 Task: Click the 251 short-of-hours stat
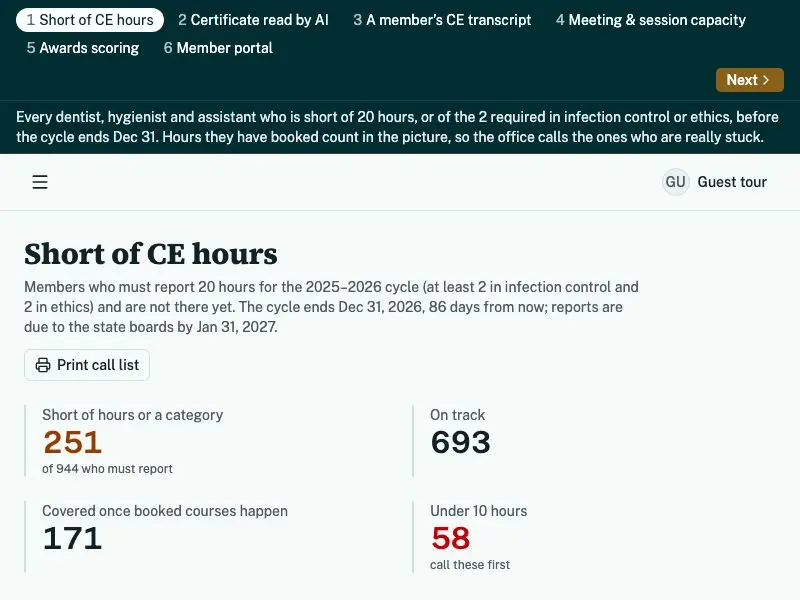(x=72, y=442)
